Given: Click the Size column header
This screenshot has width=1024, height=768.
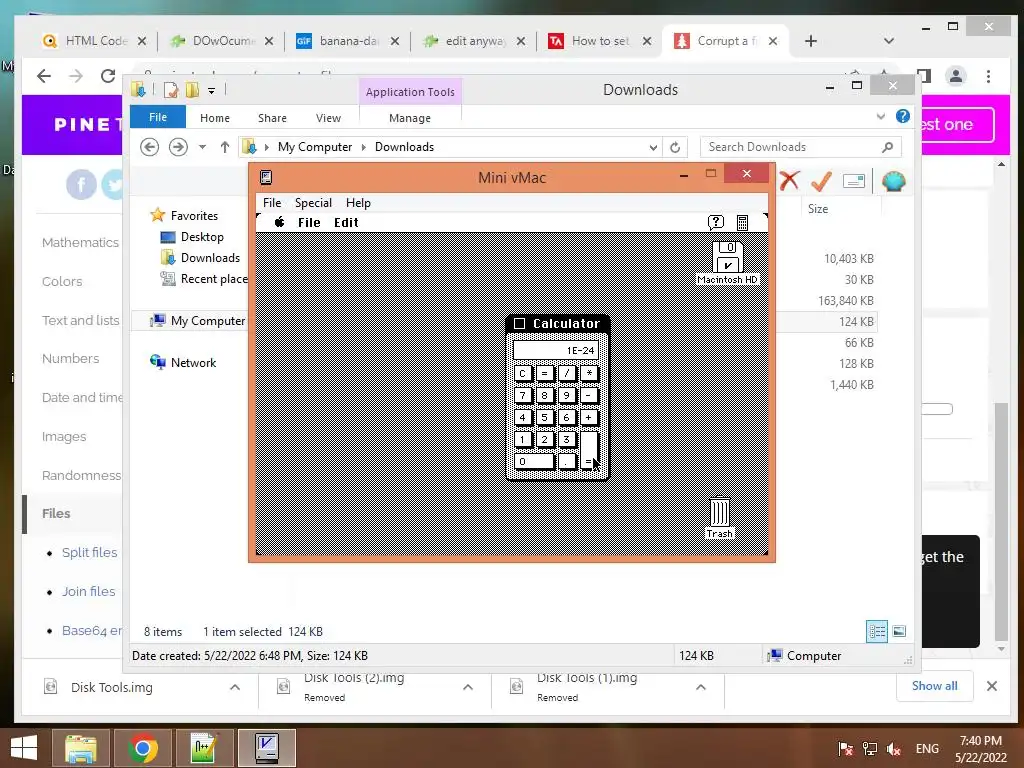Looking at the screenshot, I should pos(818,209).
